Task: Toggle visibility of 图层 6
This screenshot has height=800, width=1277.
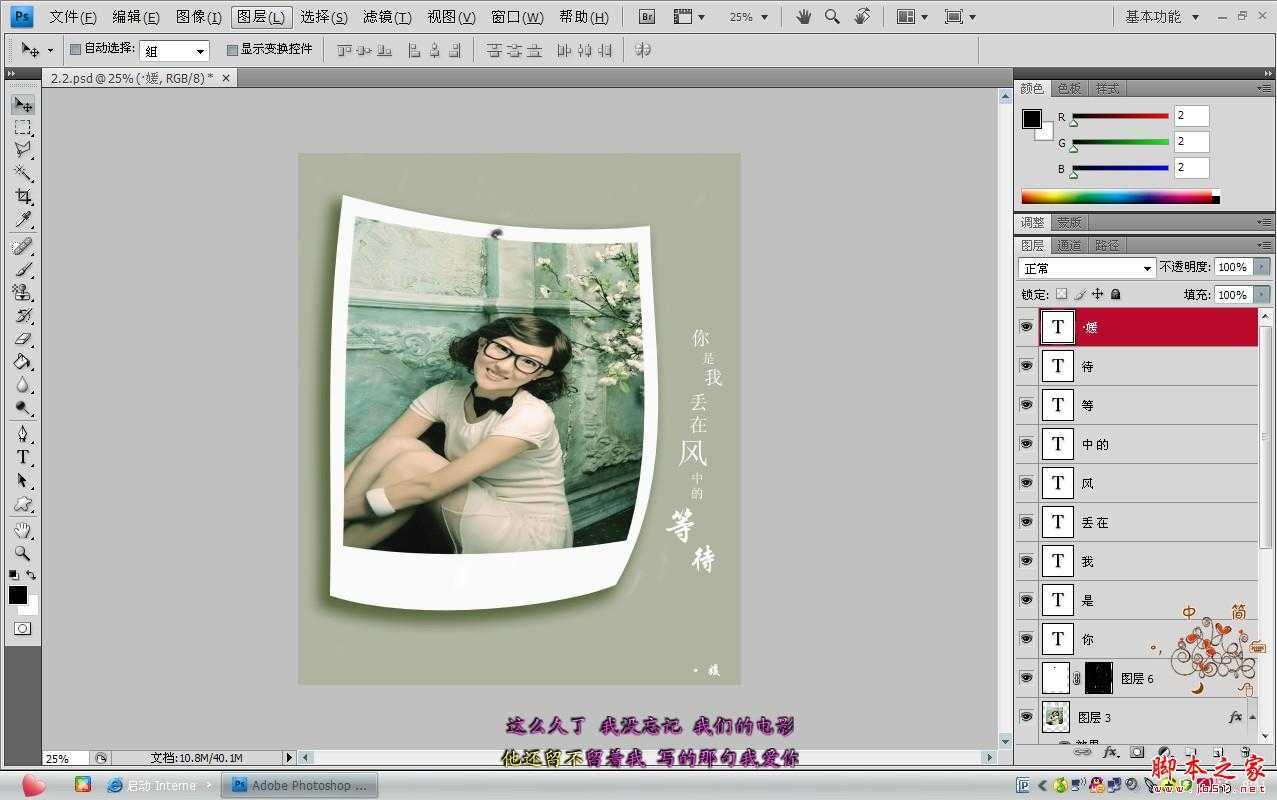Action: tap(1026, 678)
